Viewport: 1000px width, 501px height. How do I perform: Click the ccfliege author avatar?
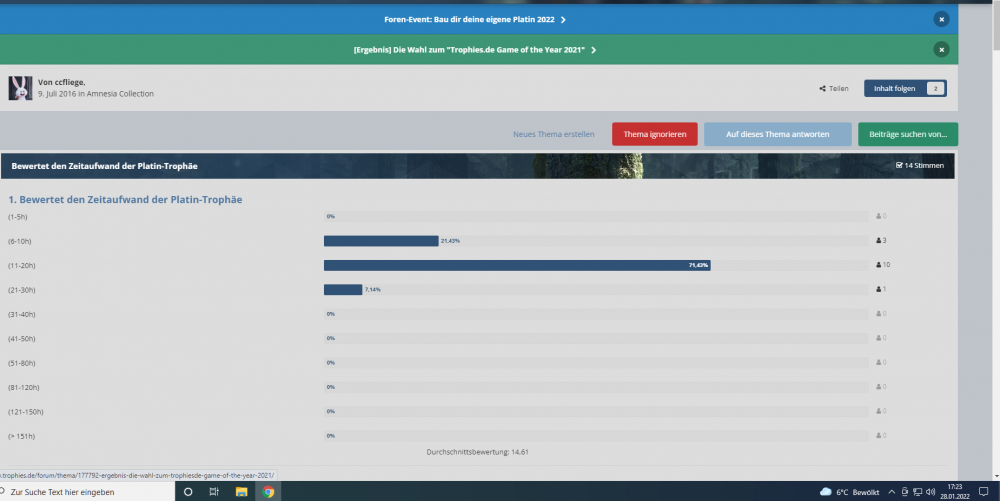[20, 87]
